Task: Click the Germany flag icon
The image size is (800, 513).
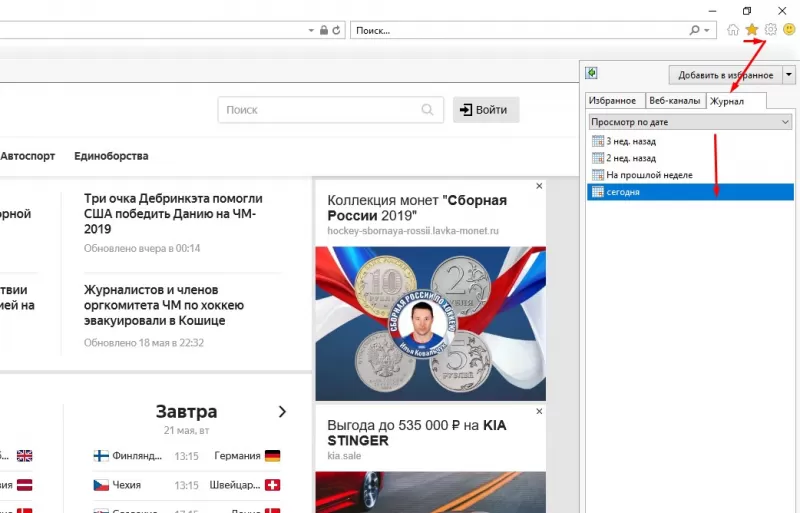Action: [x=272, y=456]
